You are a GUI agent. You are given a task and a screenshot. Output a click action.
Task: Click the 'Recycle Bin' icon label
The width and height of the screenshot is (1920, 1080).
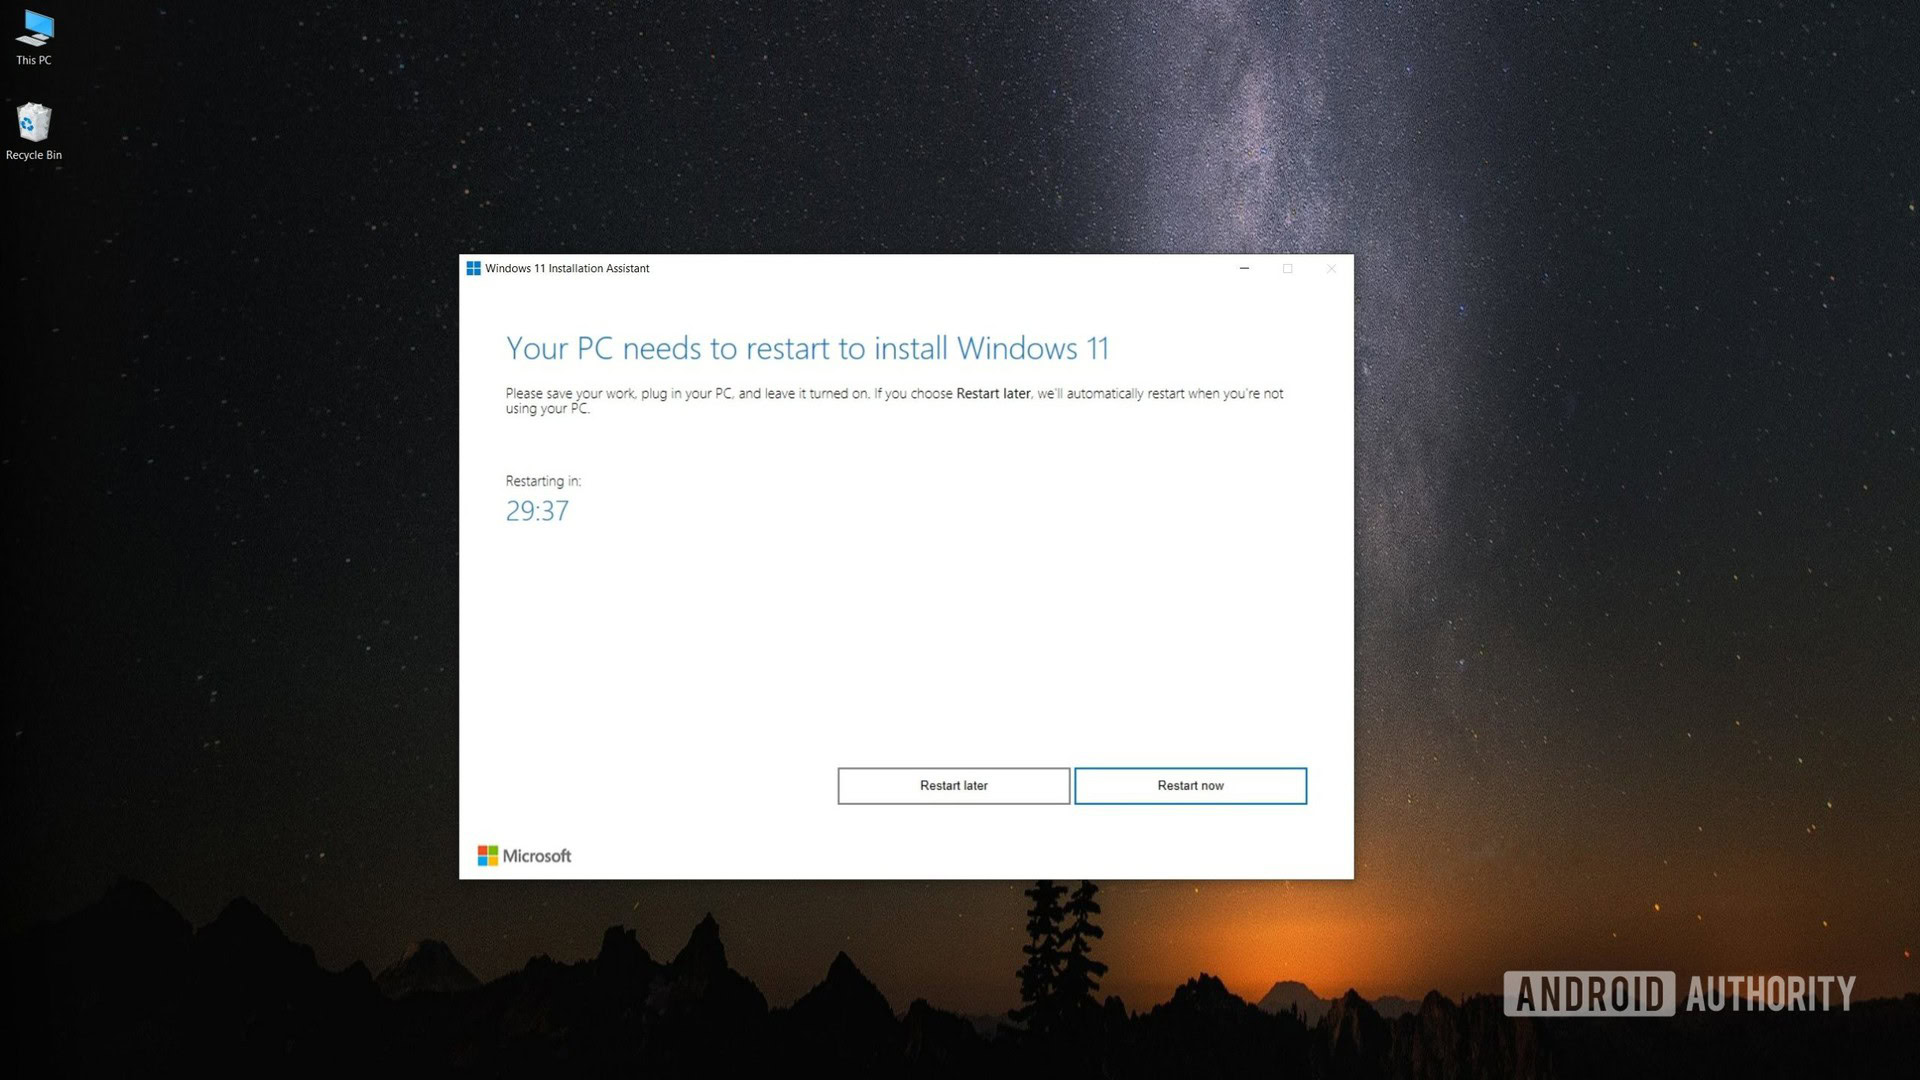tap(34, 155)
